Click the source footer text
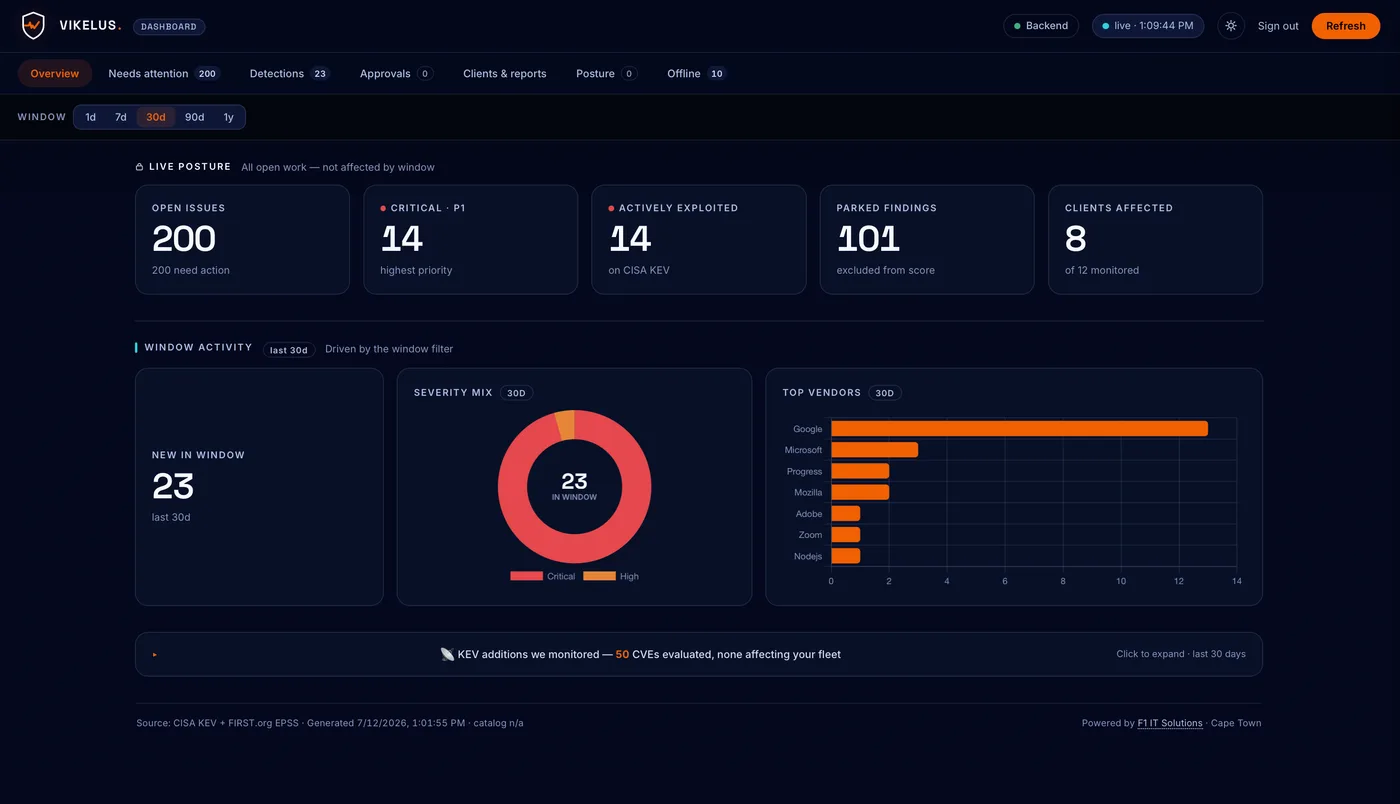Image resolution: width=1400 pixels, height=804 pixels. pos(330,723)
